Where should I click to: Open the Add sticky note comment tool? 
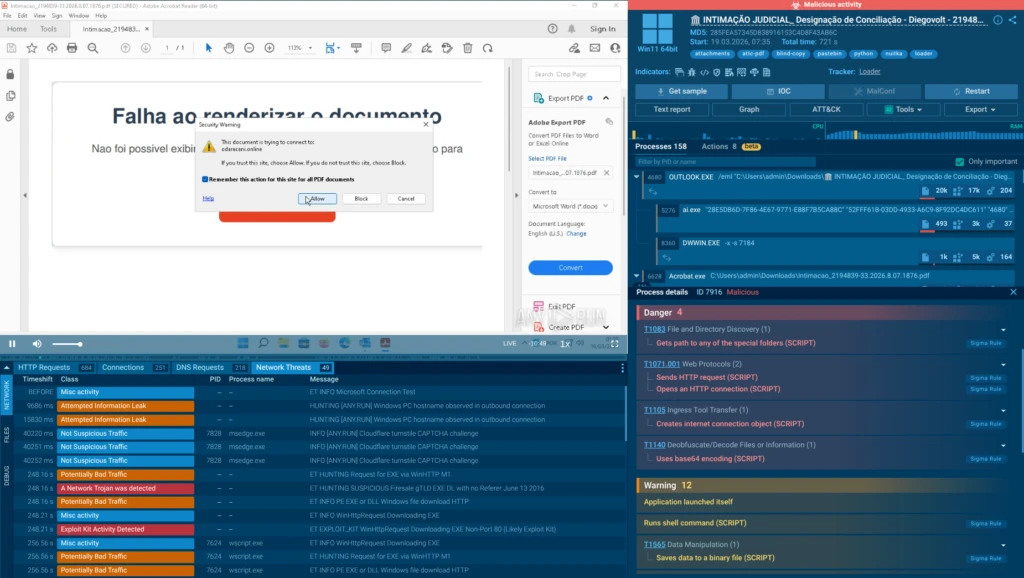[x=385, y=48]
